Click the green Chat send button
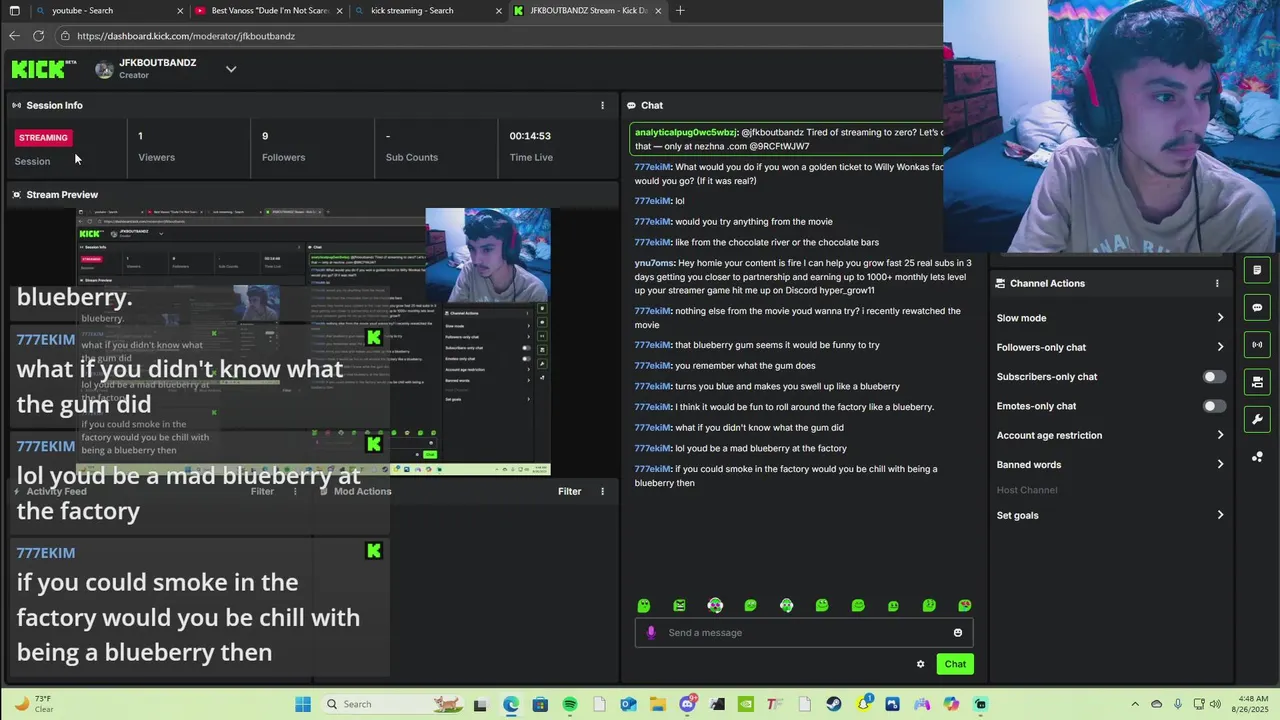 click(x=955, y=664)
